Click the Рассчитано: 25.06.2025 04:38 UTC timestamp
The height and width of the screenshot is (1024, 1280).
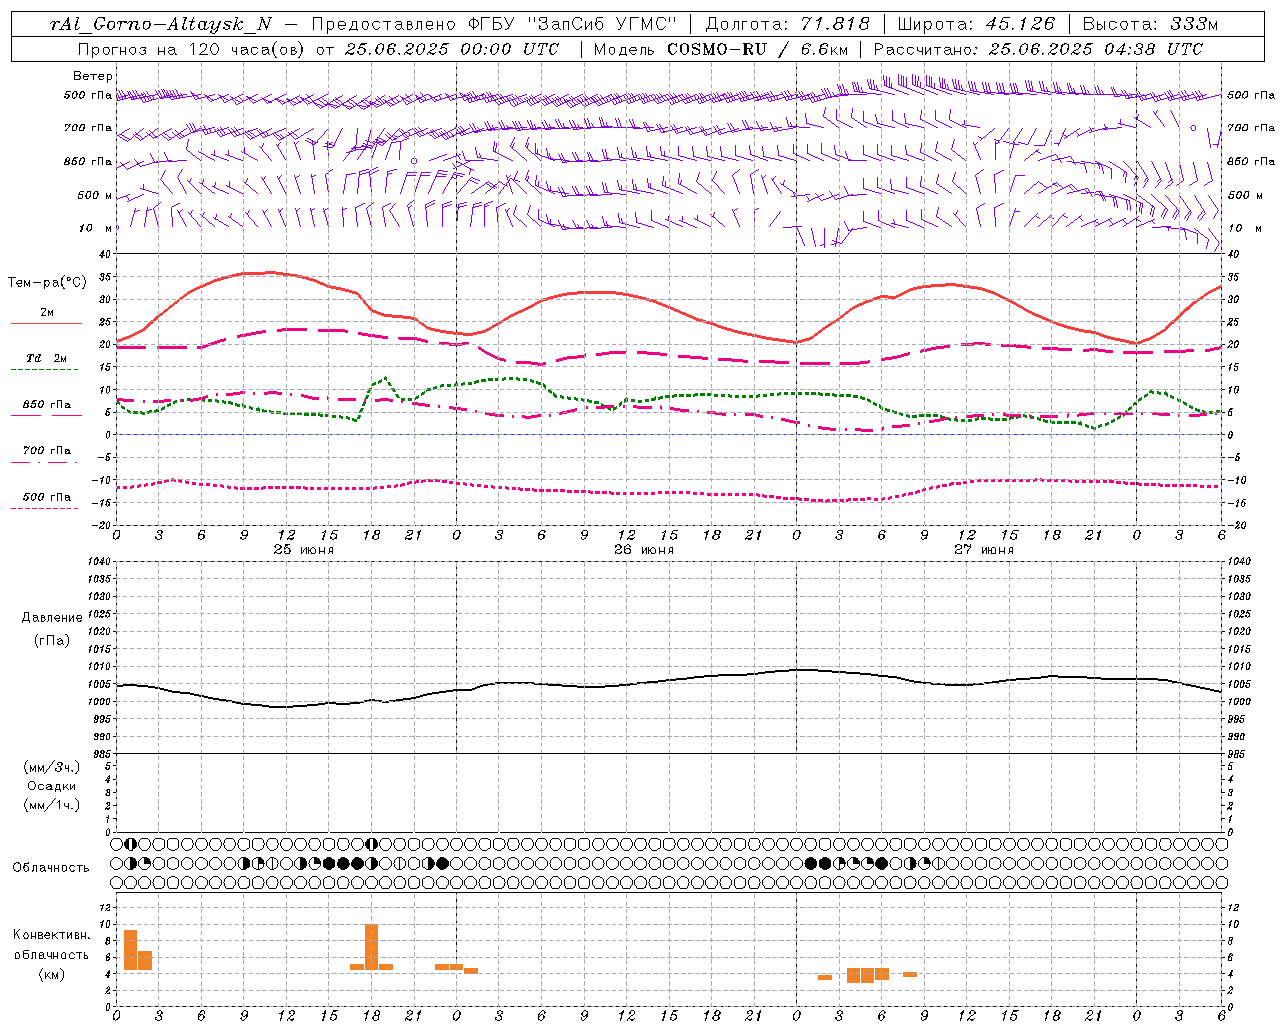tap(1038, 49)
